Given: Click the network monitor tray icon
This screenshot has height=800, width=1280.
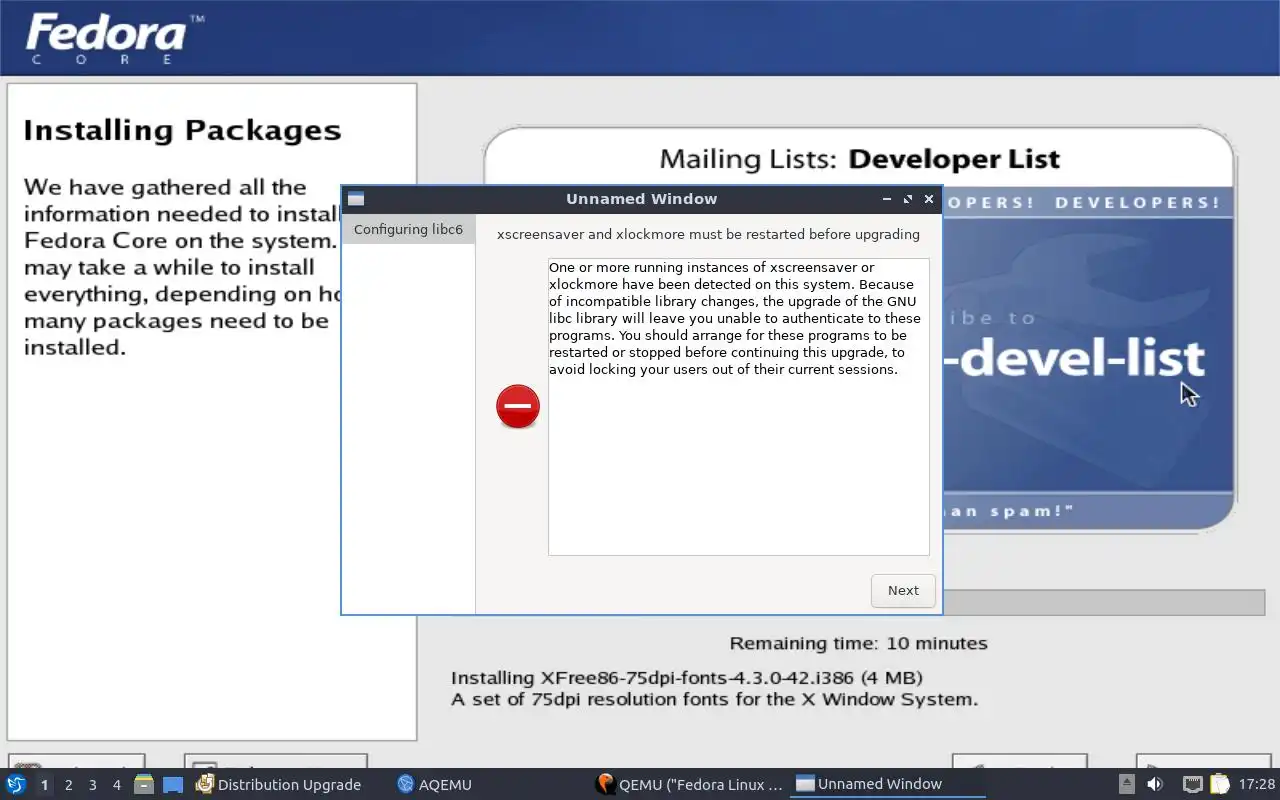Looking at the screenshot, I should 1192,785.
